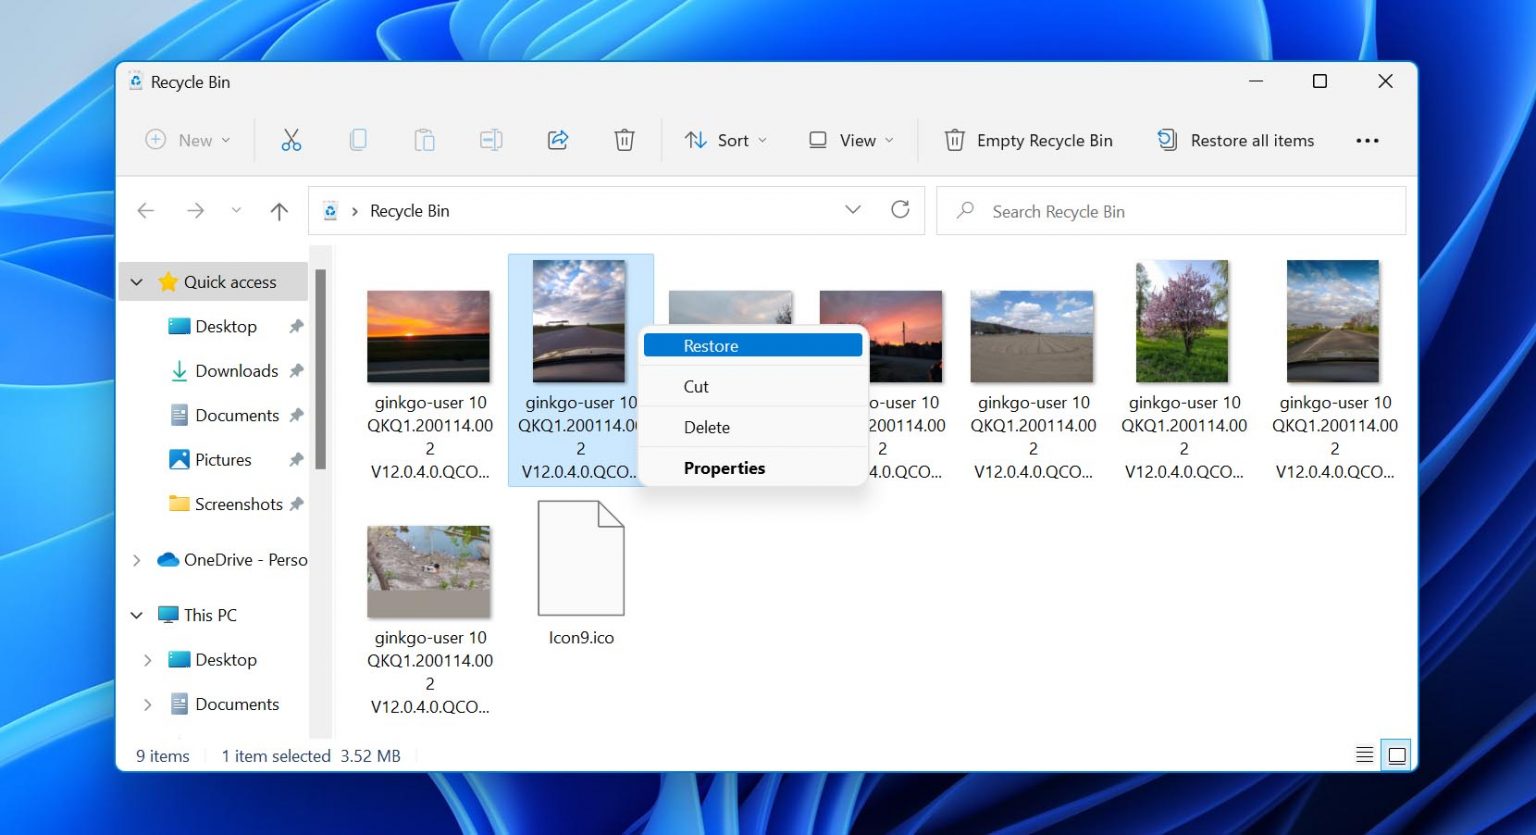Collapse the This PC tree section

click(137, 614)
